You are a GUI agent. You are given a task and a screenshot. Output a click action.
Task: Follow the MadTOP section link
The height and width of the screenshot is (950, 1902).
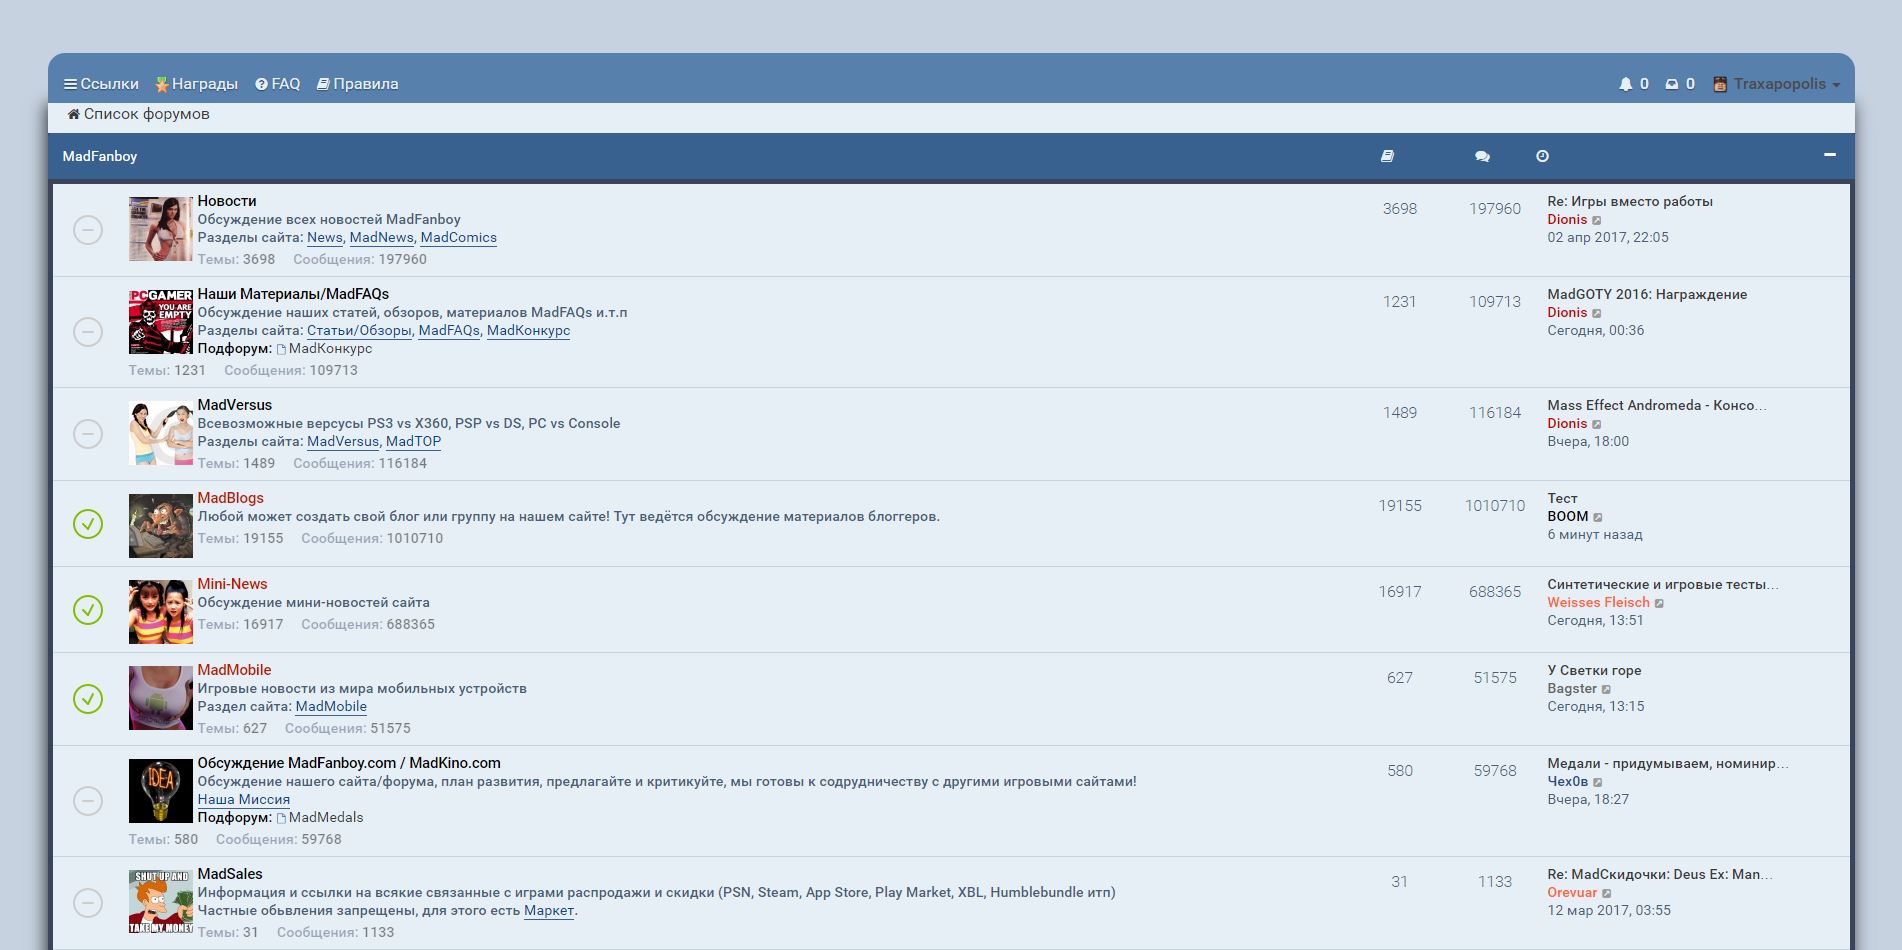click(x=413, y=442)
